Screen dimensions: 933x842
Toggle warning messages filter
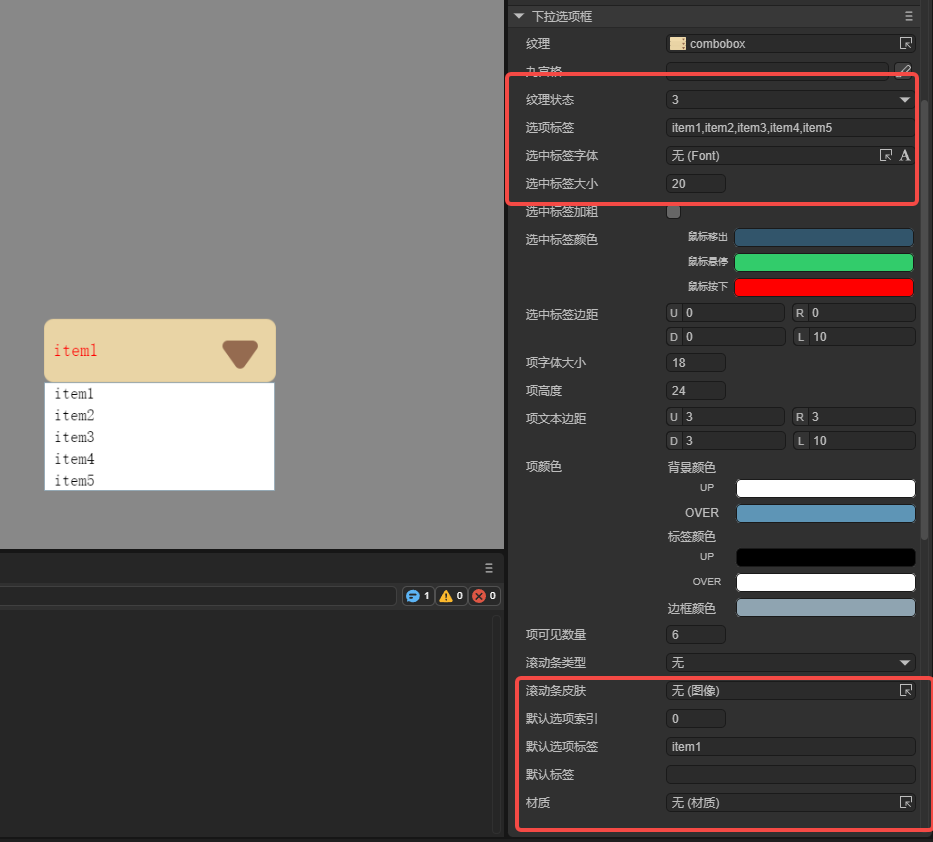tap(451, 596)
